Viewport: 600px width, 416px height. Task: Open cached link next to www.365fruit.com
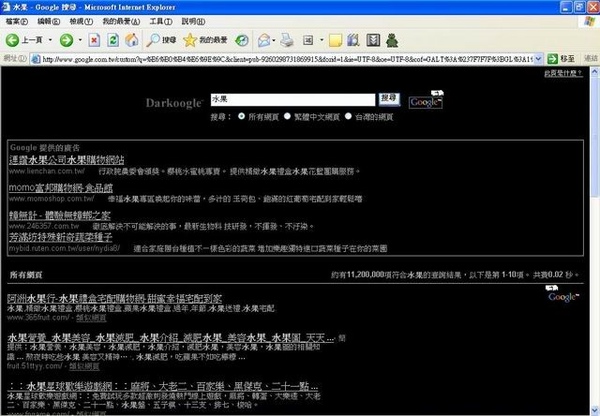click(91, 318)
